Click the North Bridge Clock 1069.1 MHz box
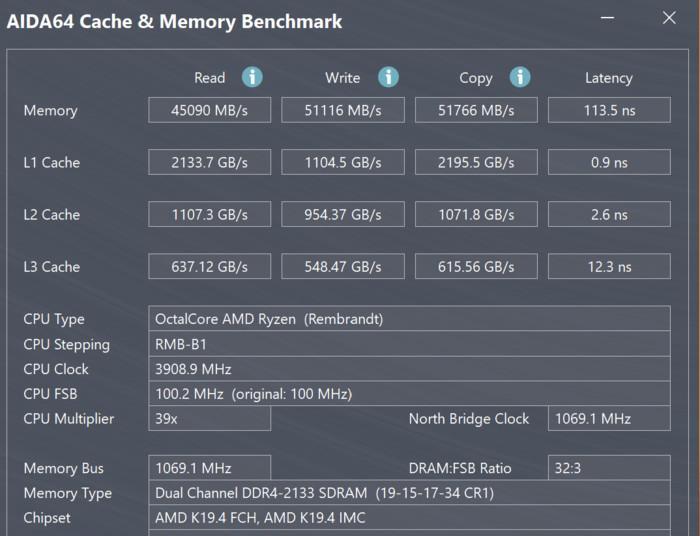 pos(609,419)
